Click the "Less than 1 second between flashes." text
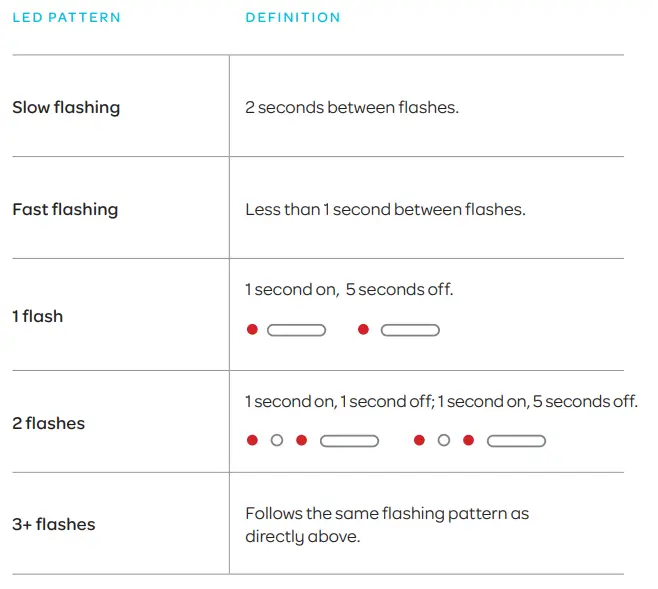This screenshot has width=658, height=589. [385, 209]
